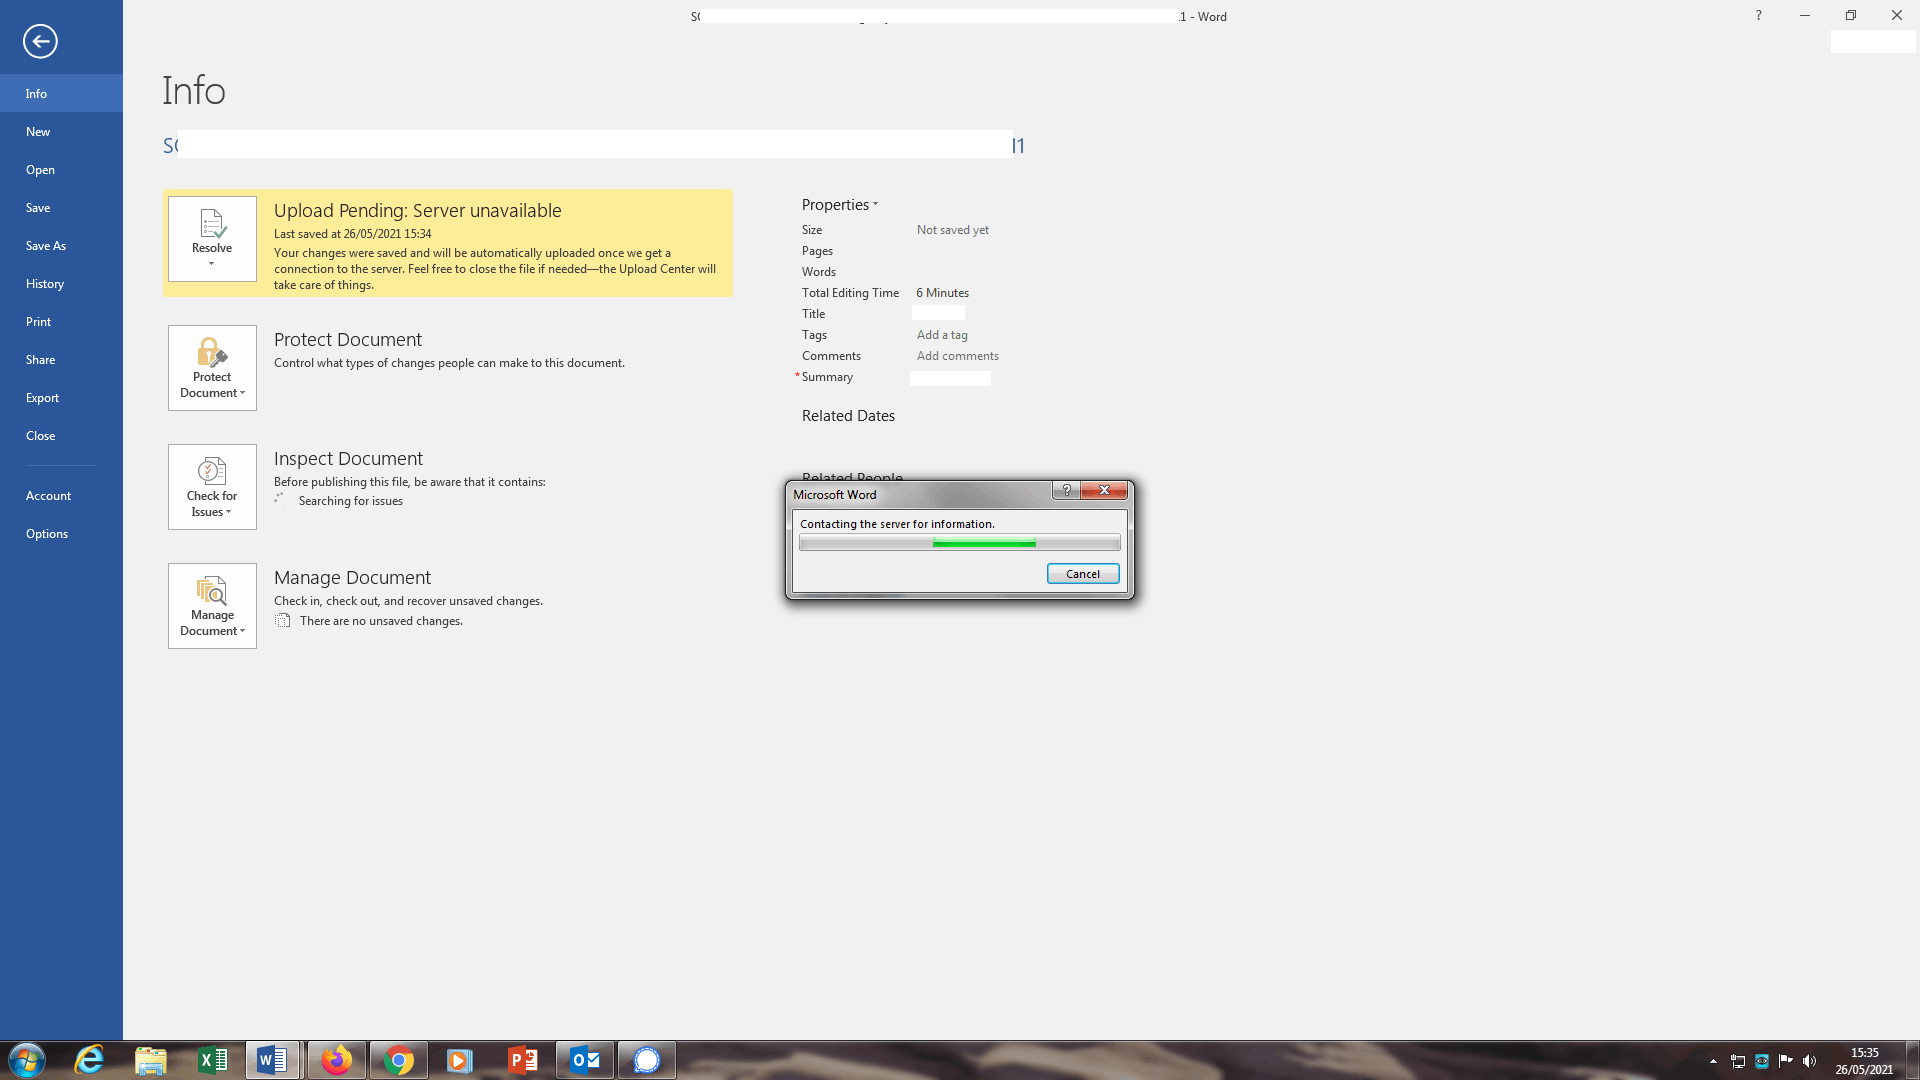Expand the Properties dropdown
Screen dimensions: 1920x1080
840,205
